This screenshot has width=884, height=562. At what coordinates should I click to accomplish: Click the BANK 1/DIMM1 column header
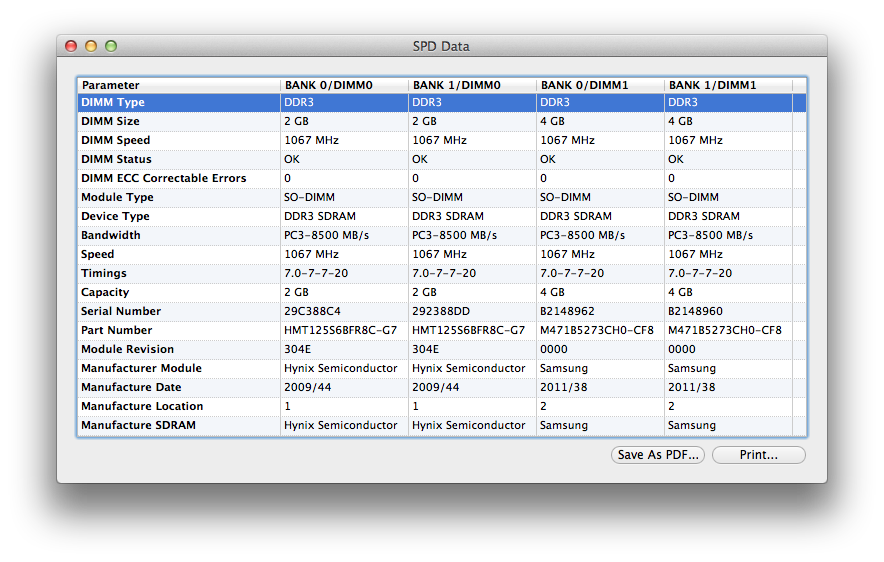728,85
